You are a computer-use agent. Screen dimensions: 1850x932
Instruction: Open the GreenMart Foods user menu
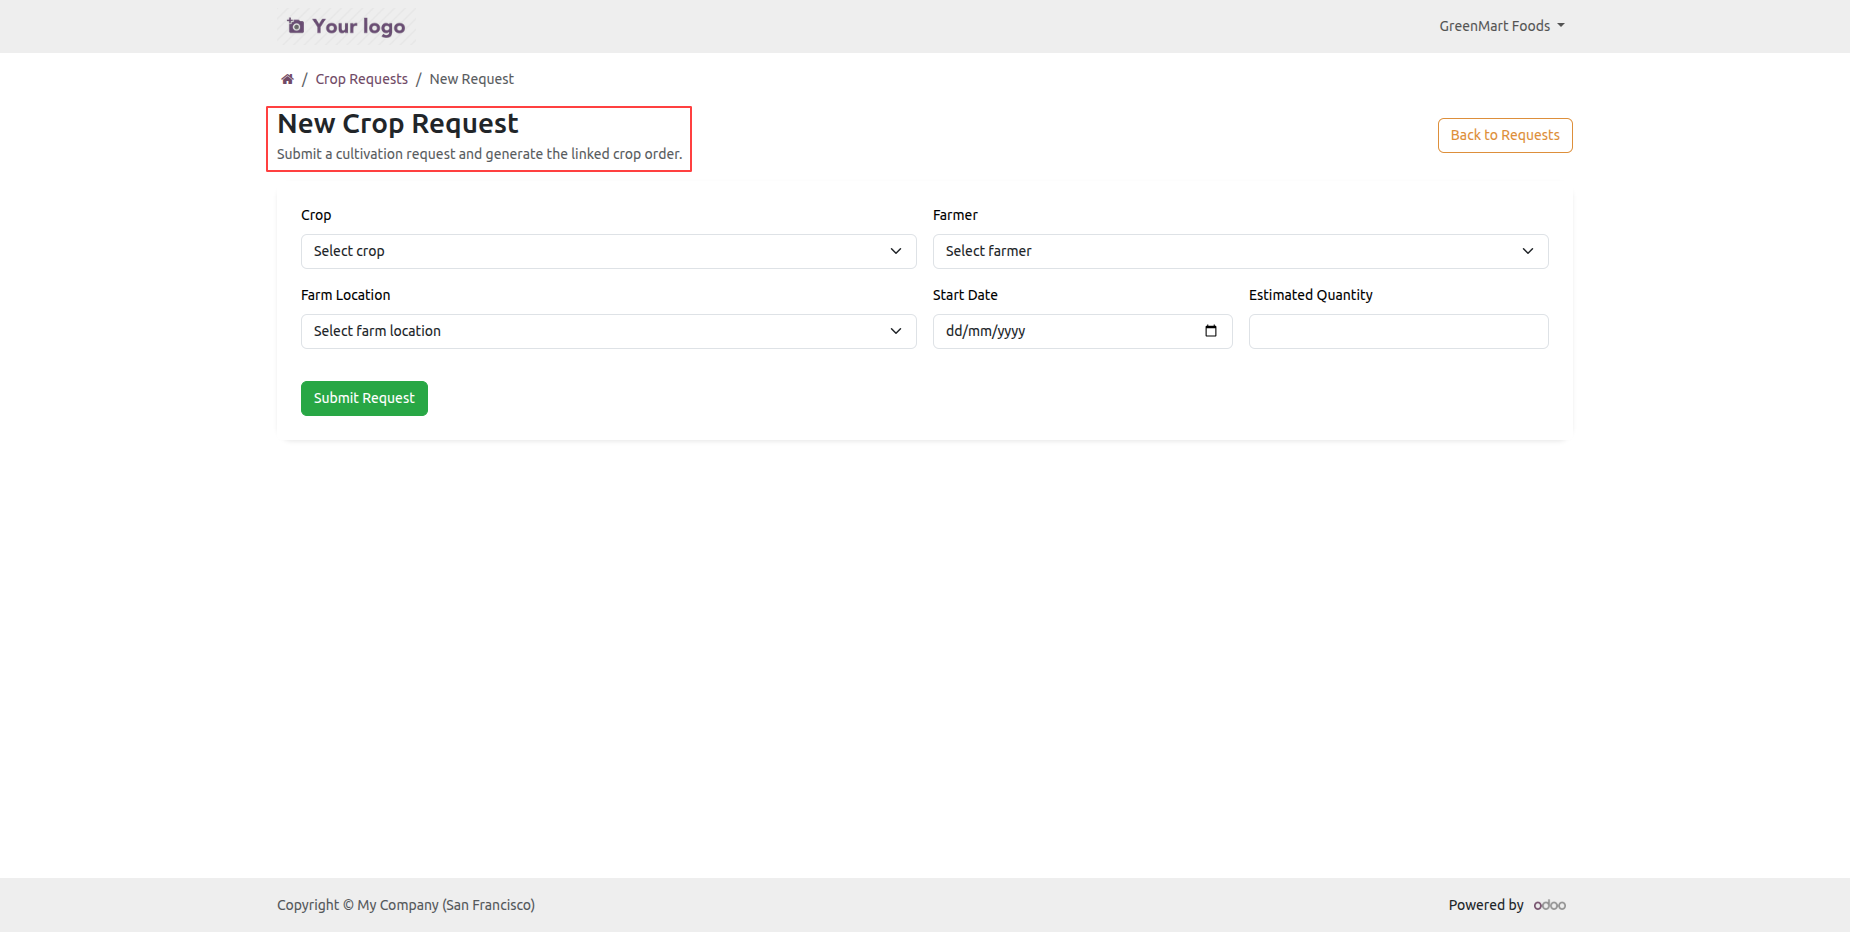coord(1502,26)
